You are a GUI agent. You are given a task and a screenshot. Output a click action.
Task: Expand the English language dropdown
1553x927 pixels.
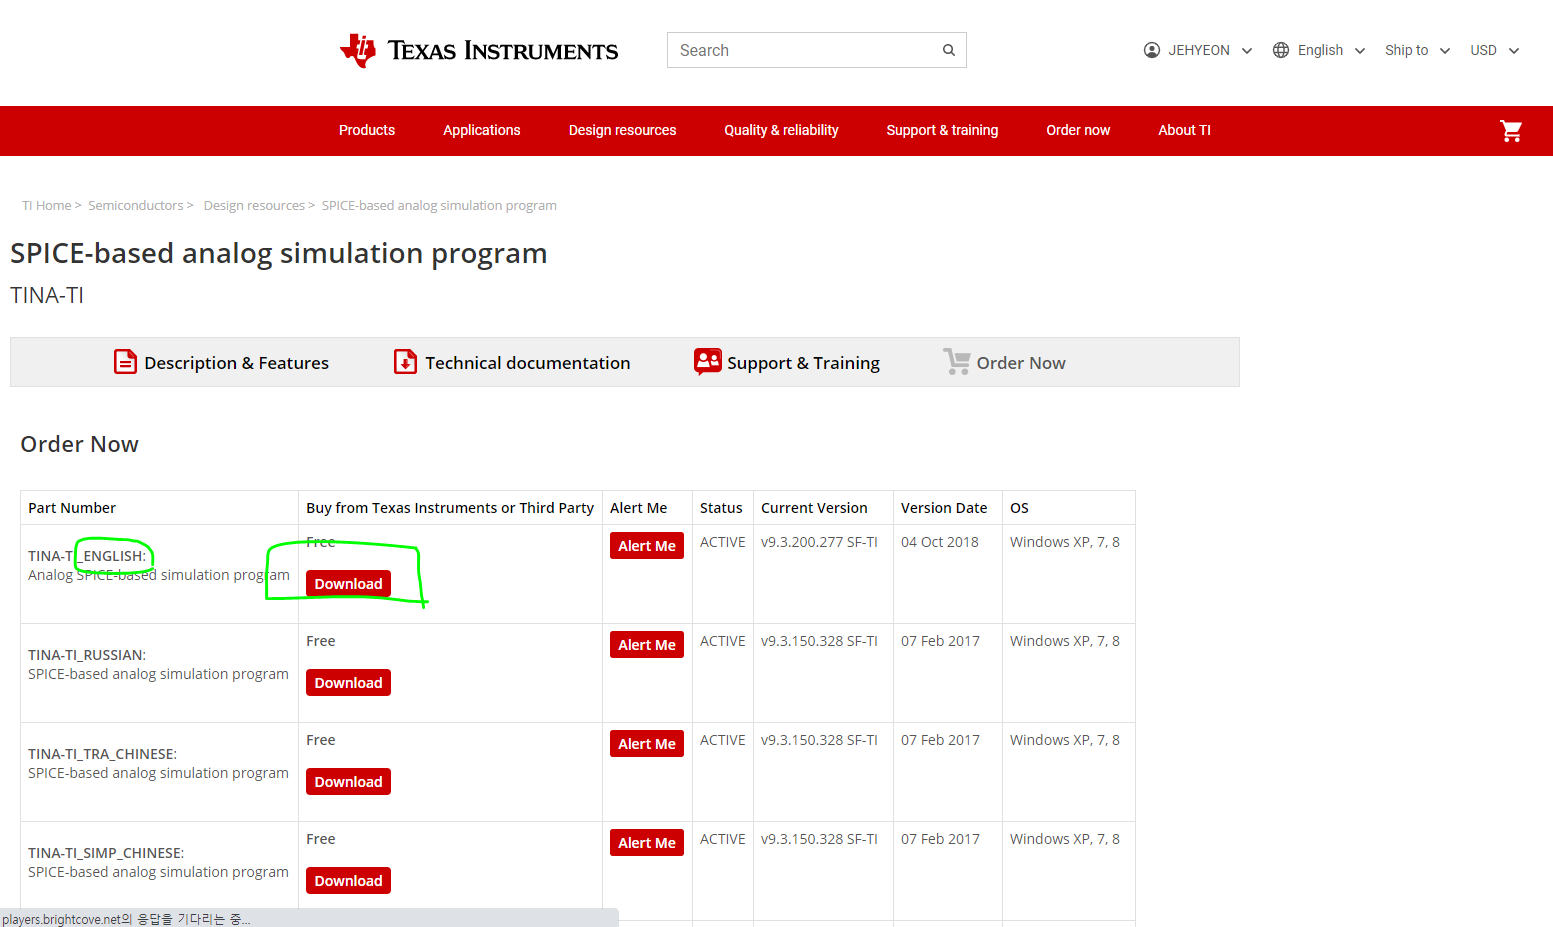coord(1360,51)
